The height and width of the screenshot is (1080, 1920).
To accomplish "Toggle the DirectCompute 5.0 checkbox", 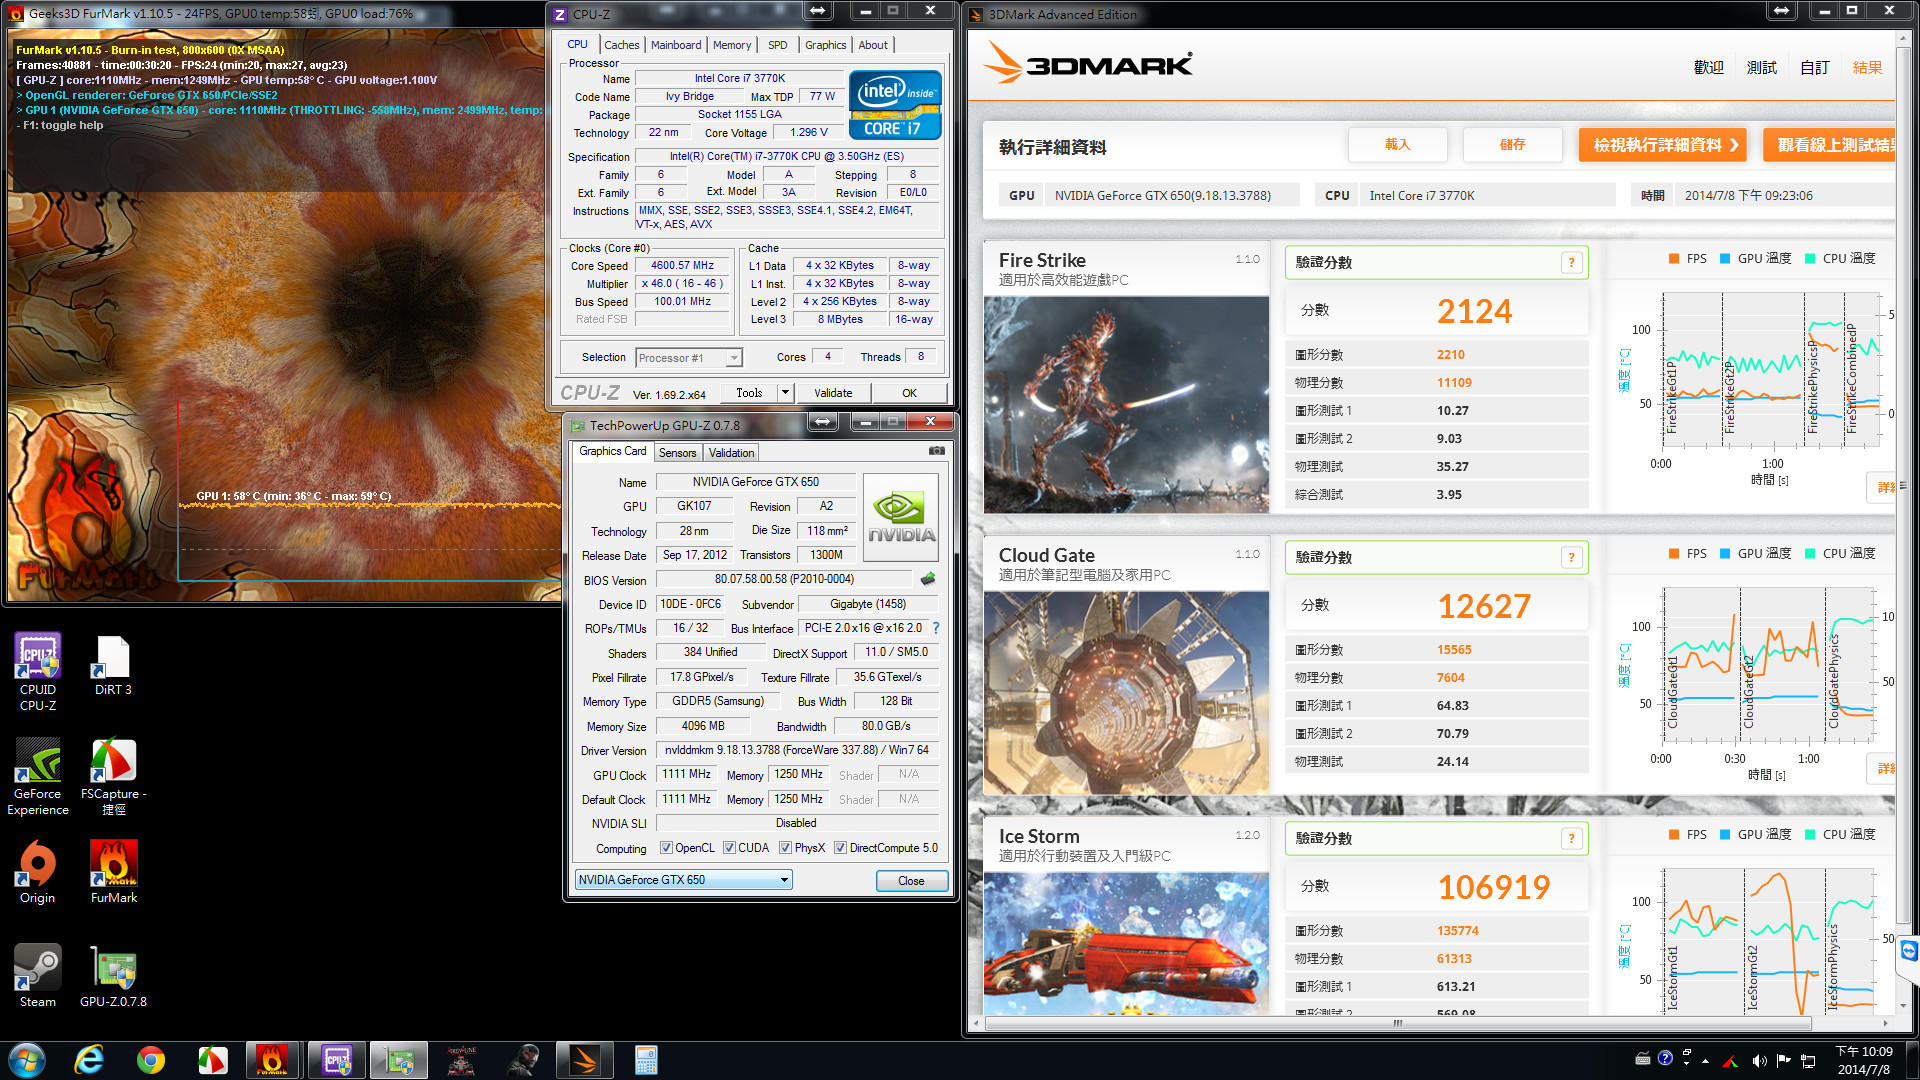I will tap(840, 848).
